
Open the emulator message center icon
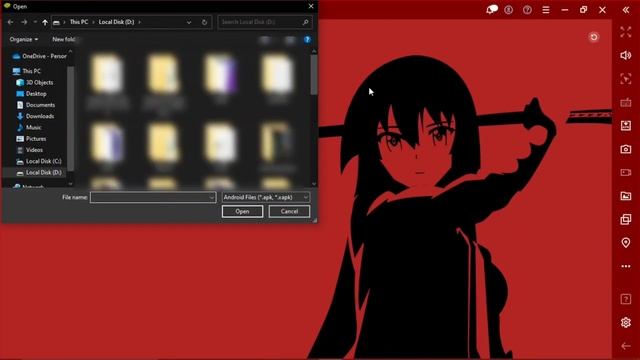[492, 9]
